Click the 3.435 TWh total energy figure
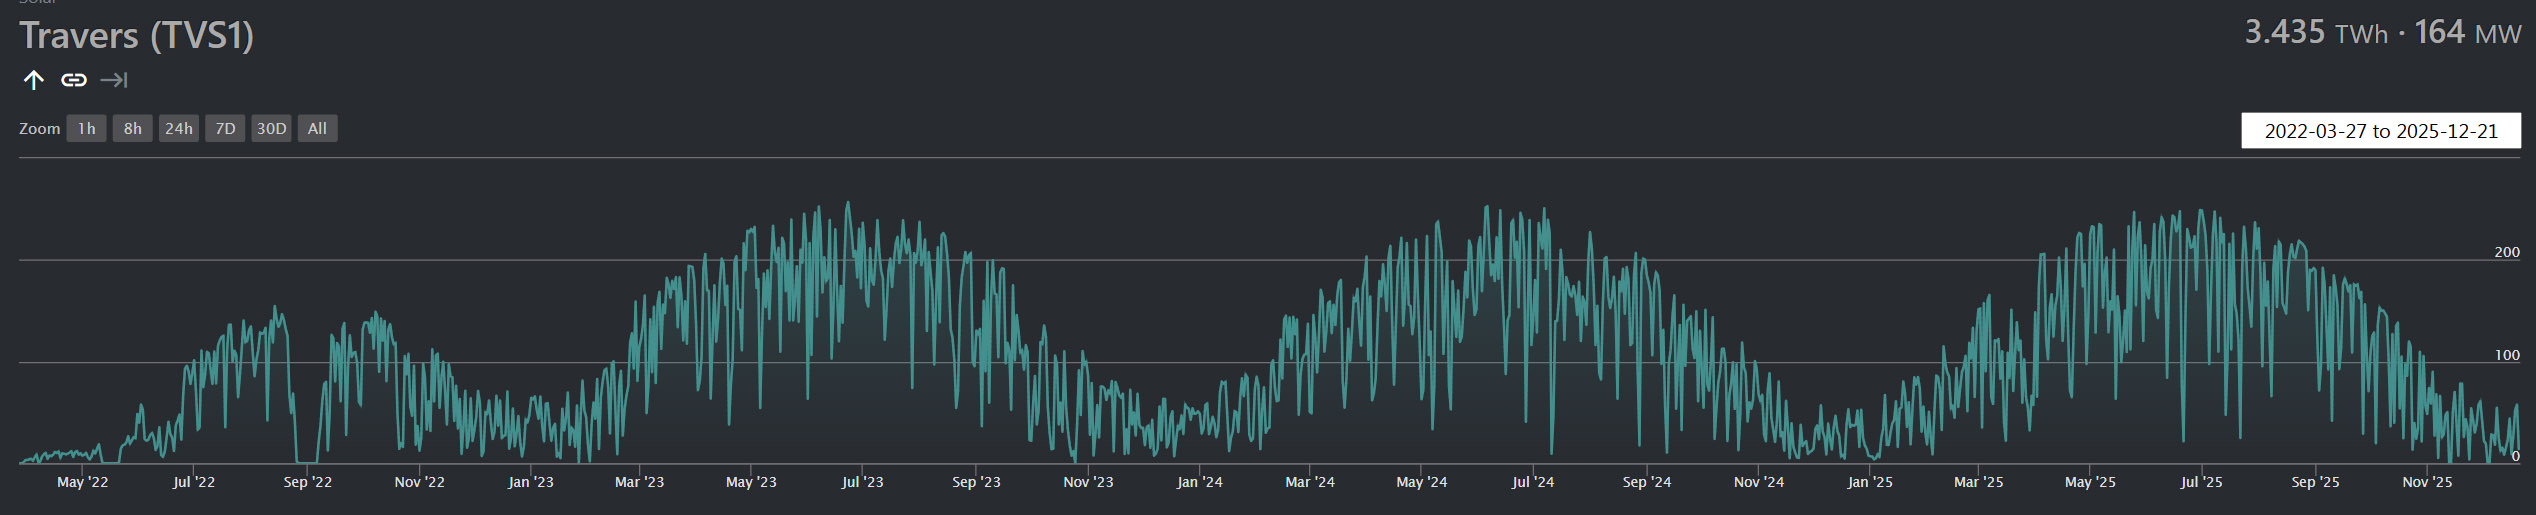This screenshot has width=2536, height=515. pos(2315,33)
